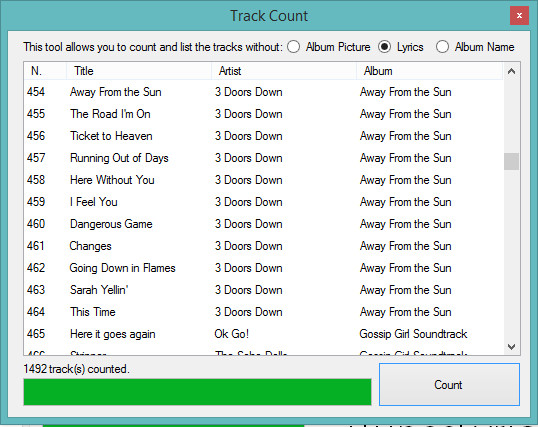
Task: Sort by the N. column header
Action: (x=45, y=71)
